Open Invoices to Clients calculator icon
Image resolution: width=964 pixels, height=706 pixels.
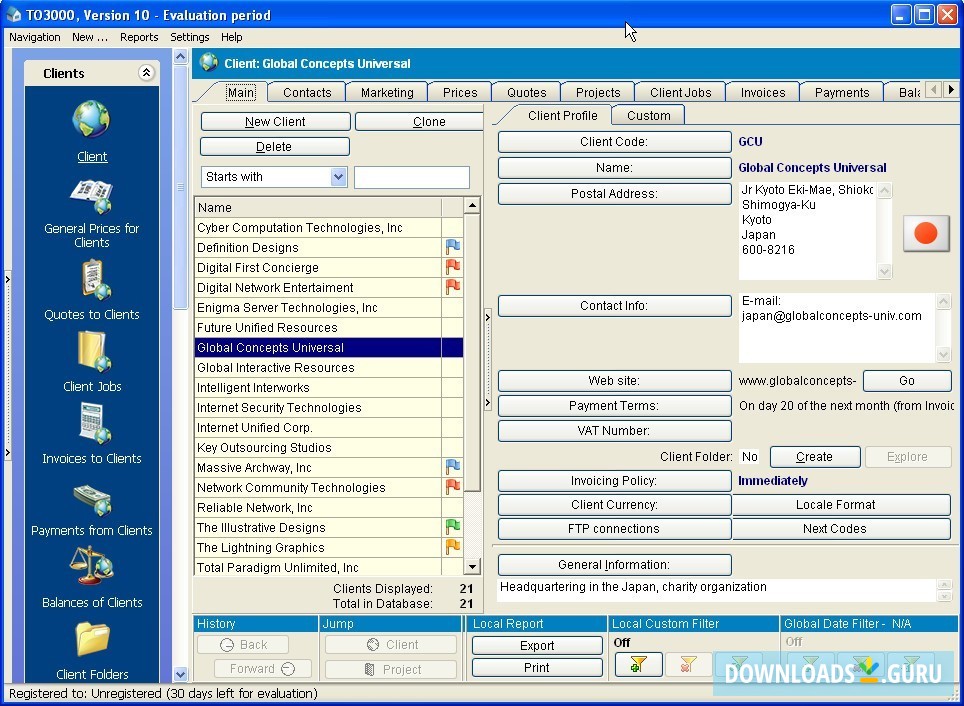pos(92,424)
